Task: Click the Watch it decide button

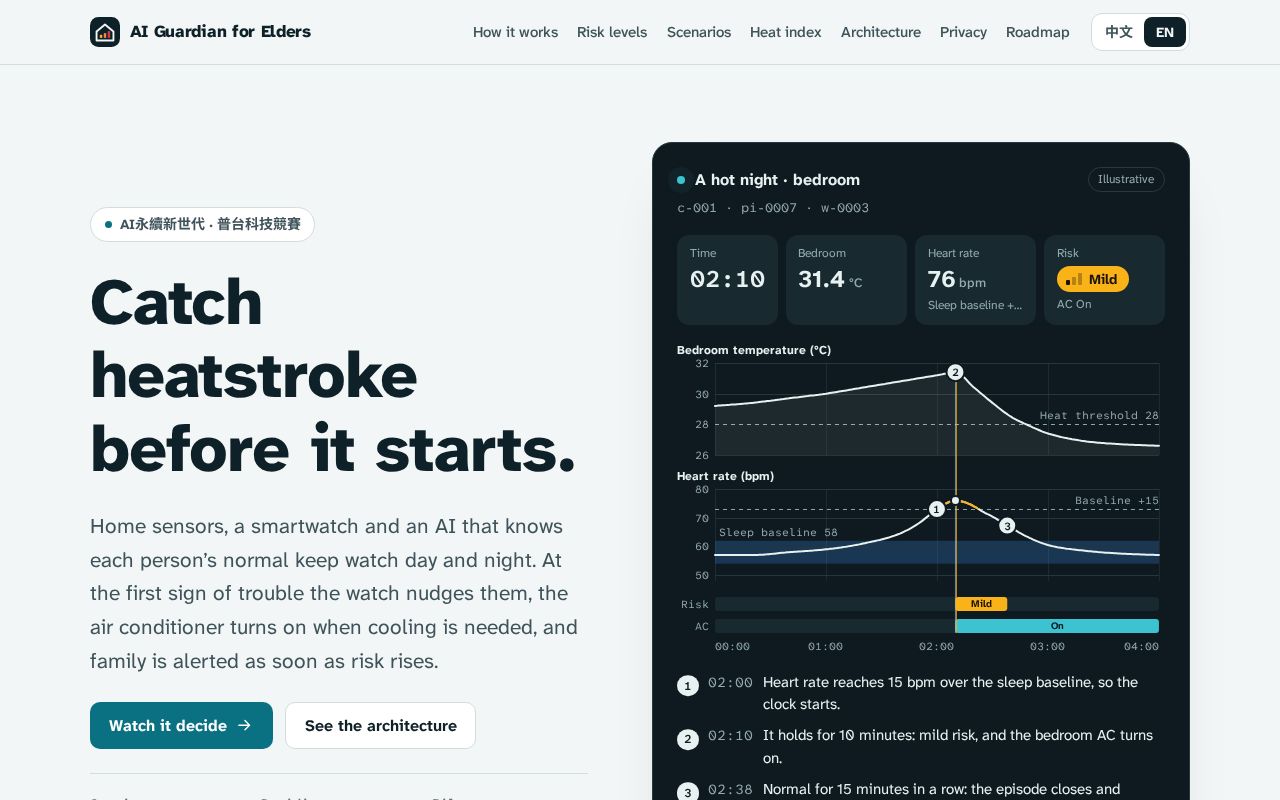Action: click(x=181, y=725)
